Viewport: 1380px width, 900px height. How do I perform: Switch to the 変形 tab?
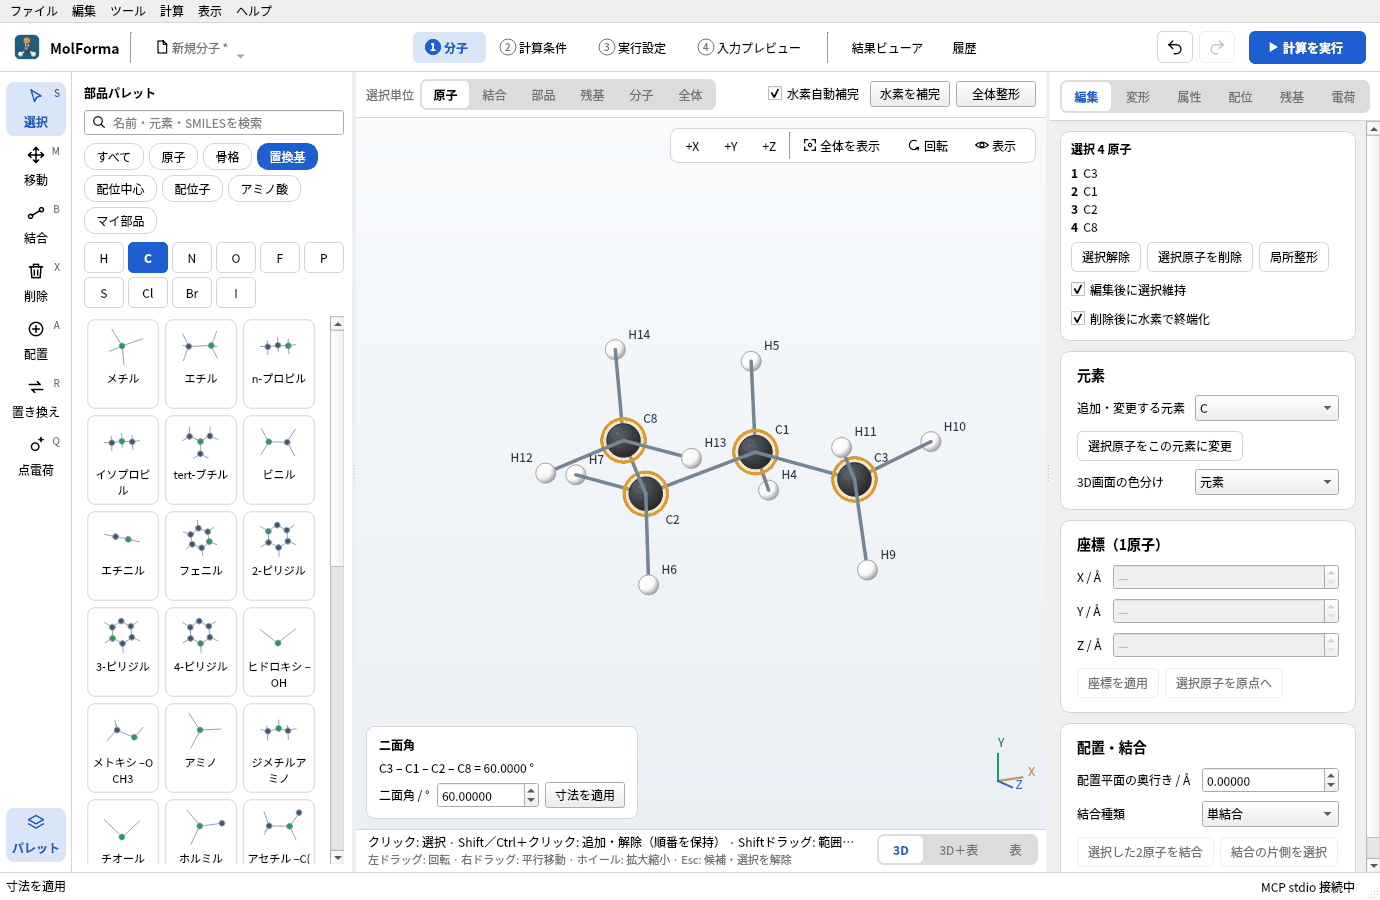point(1138,97)
